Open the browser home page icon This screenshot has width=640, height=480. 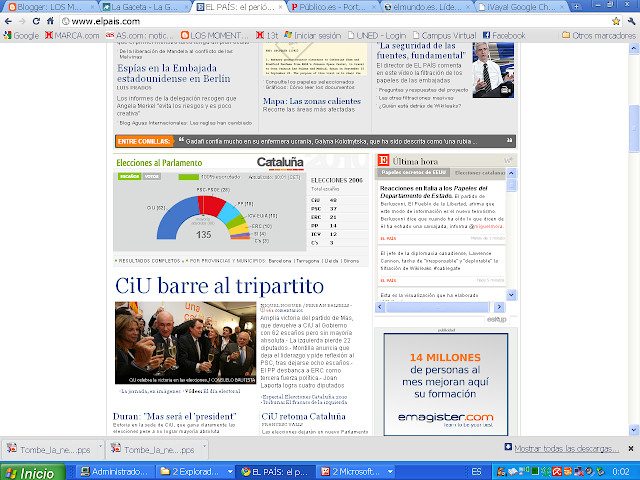(x=50, y=21)
